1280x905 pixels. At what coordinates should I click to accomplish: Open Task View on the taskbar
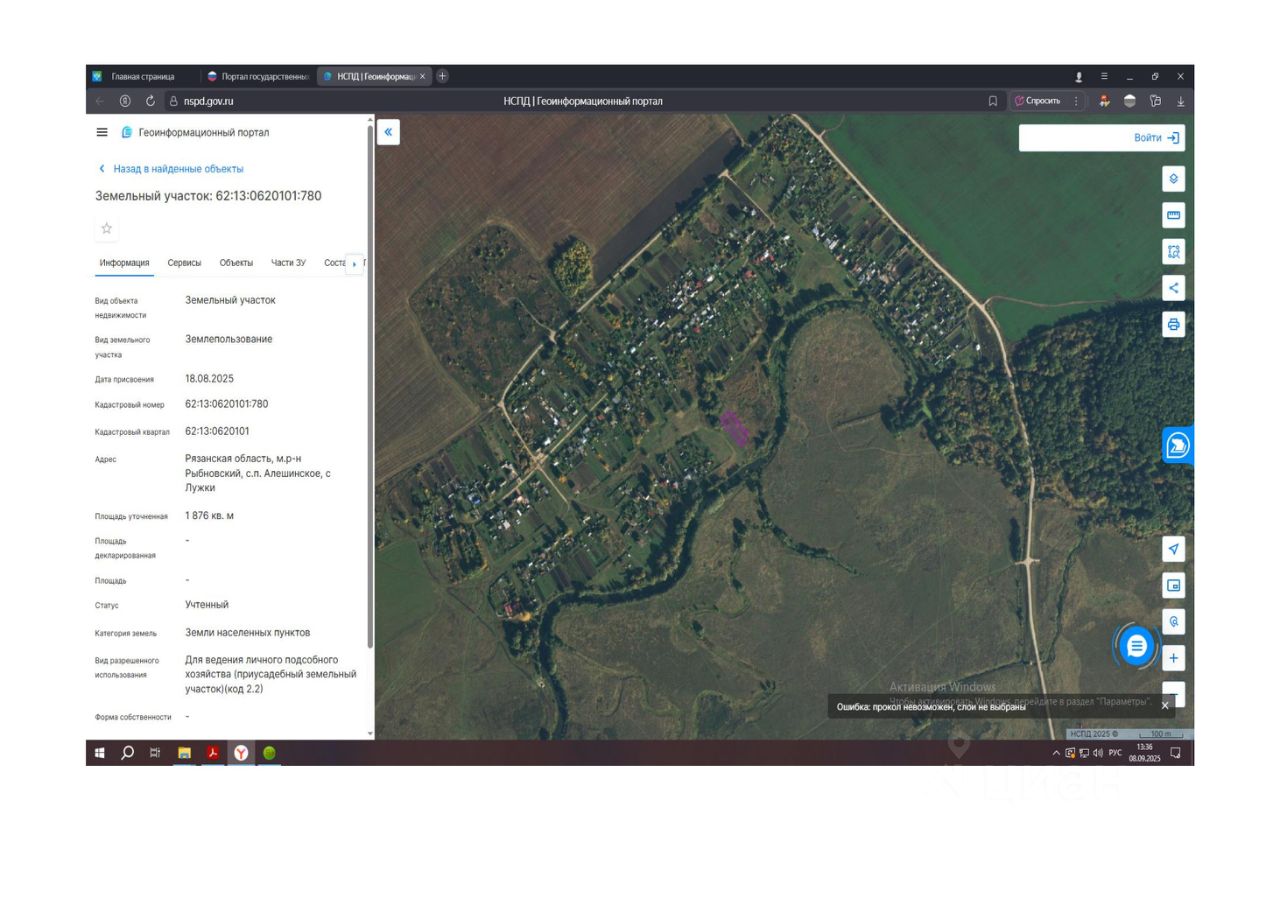point(155,753)
